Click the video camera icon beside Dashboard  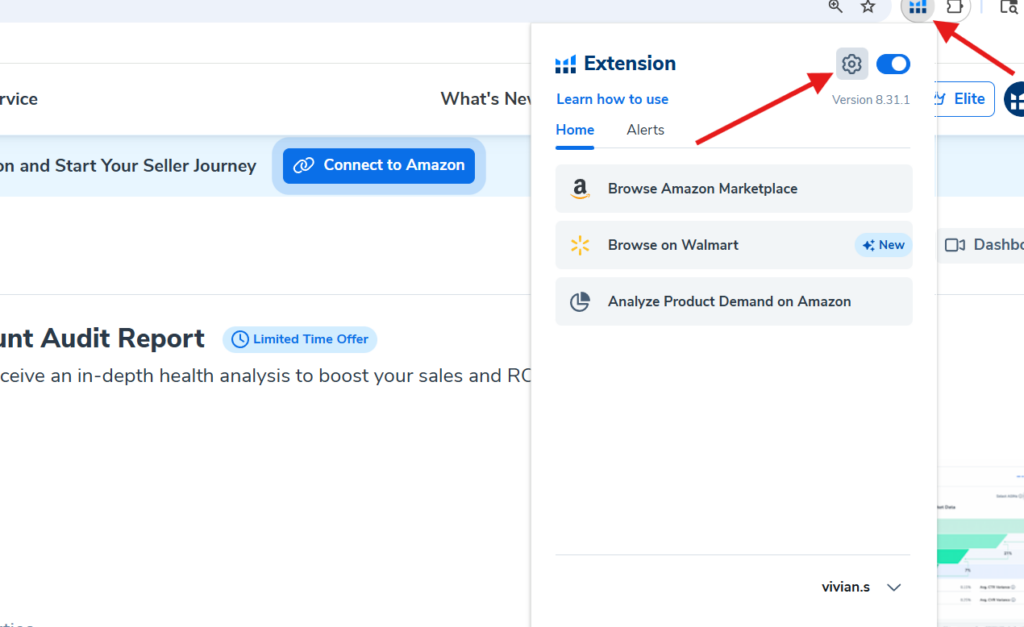[955, 245]
